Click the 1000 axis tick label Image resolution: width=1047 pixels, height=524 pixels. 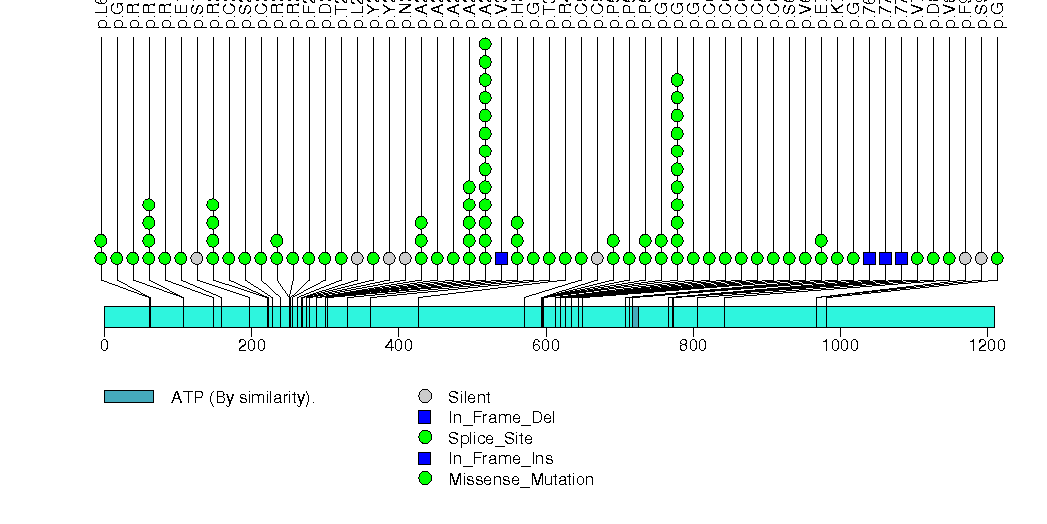[840, 345]
